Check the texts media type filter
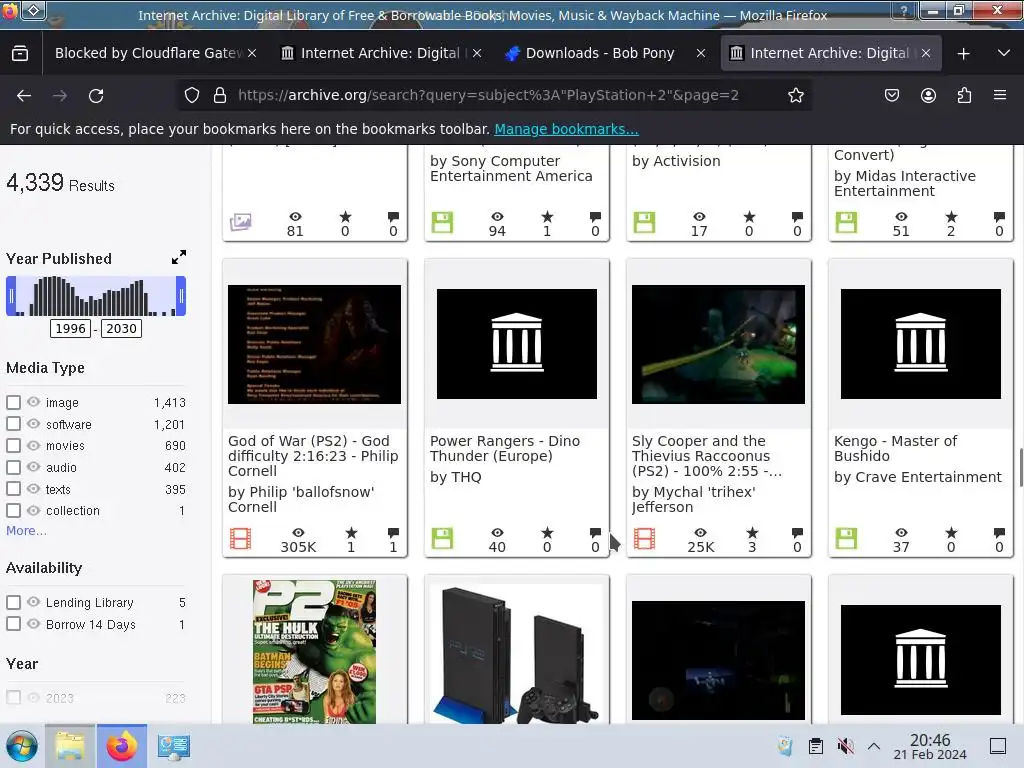The height and width of the screenshot is (768, 1024). pos(13,488)
